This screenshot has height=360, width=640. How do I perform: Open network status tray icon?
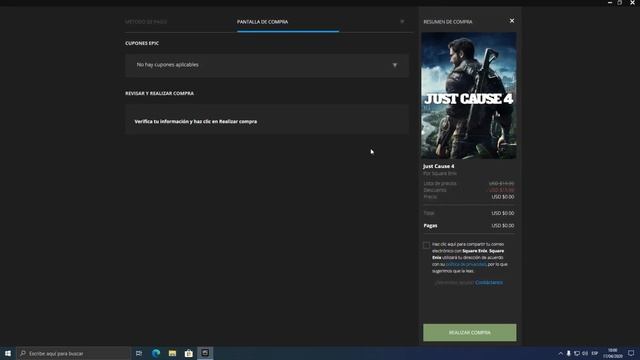click(577, 353)
